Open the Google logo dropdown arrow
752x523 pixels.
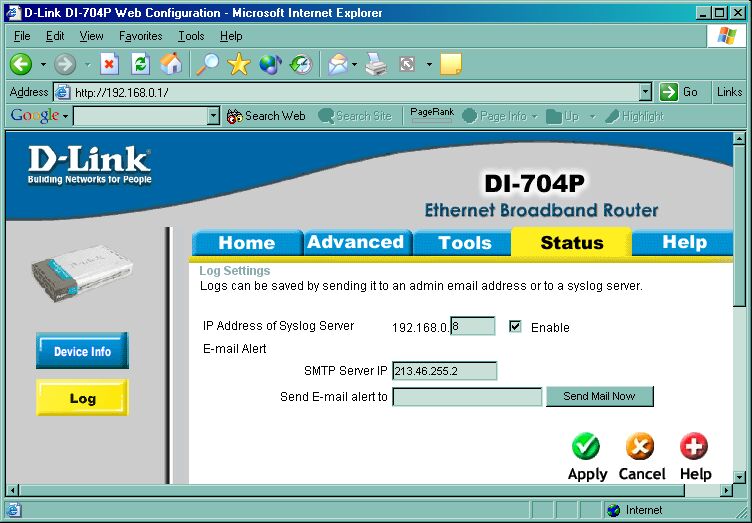[x=65, y=116]
